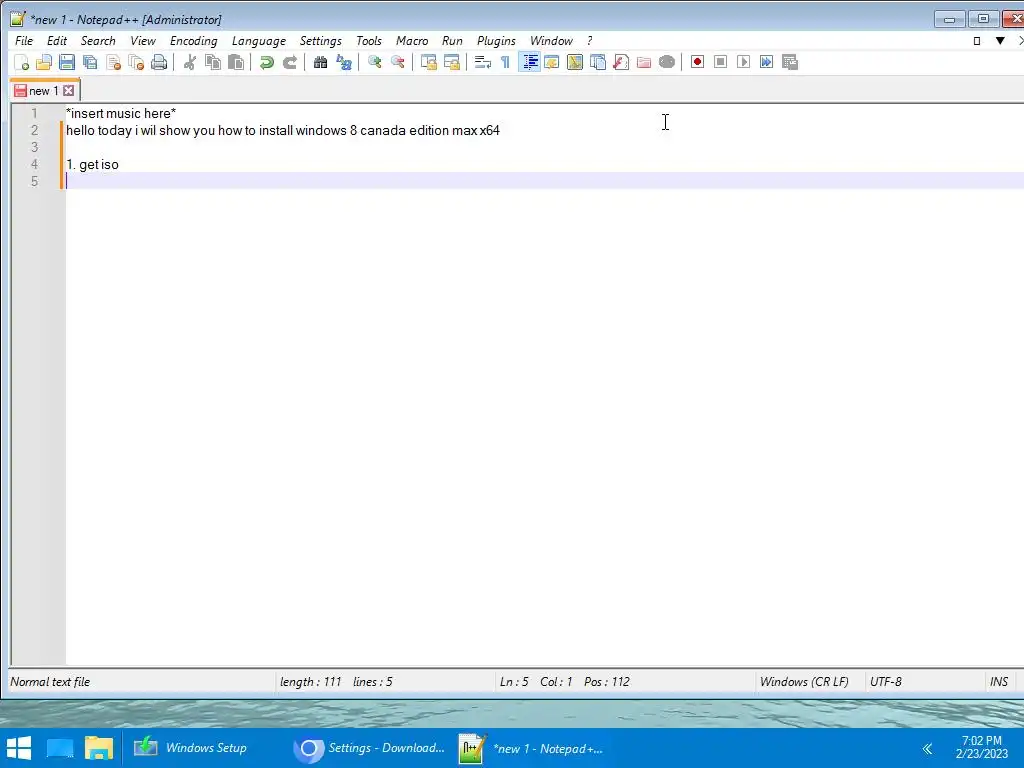1024x768 pixels.
Task: Open the Search menu
Action: point(98,40)
